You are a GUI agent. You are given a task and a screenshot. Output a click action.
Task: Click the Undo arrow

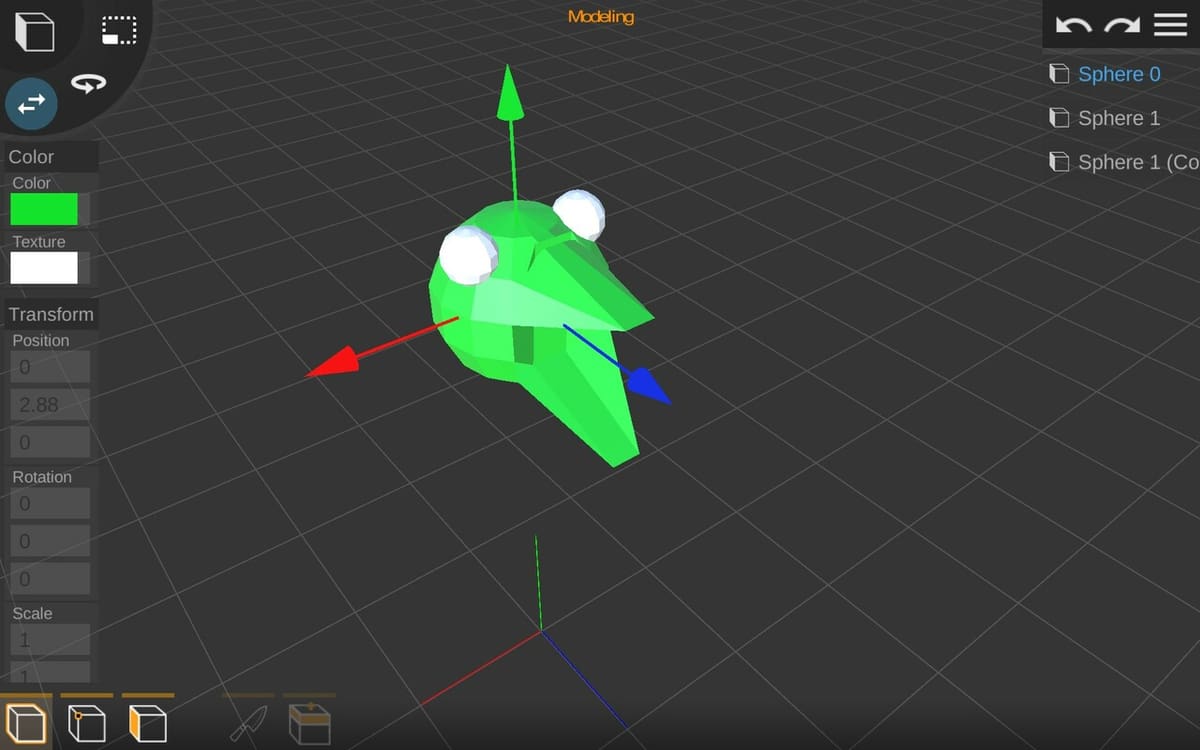(1073, 25)
